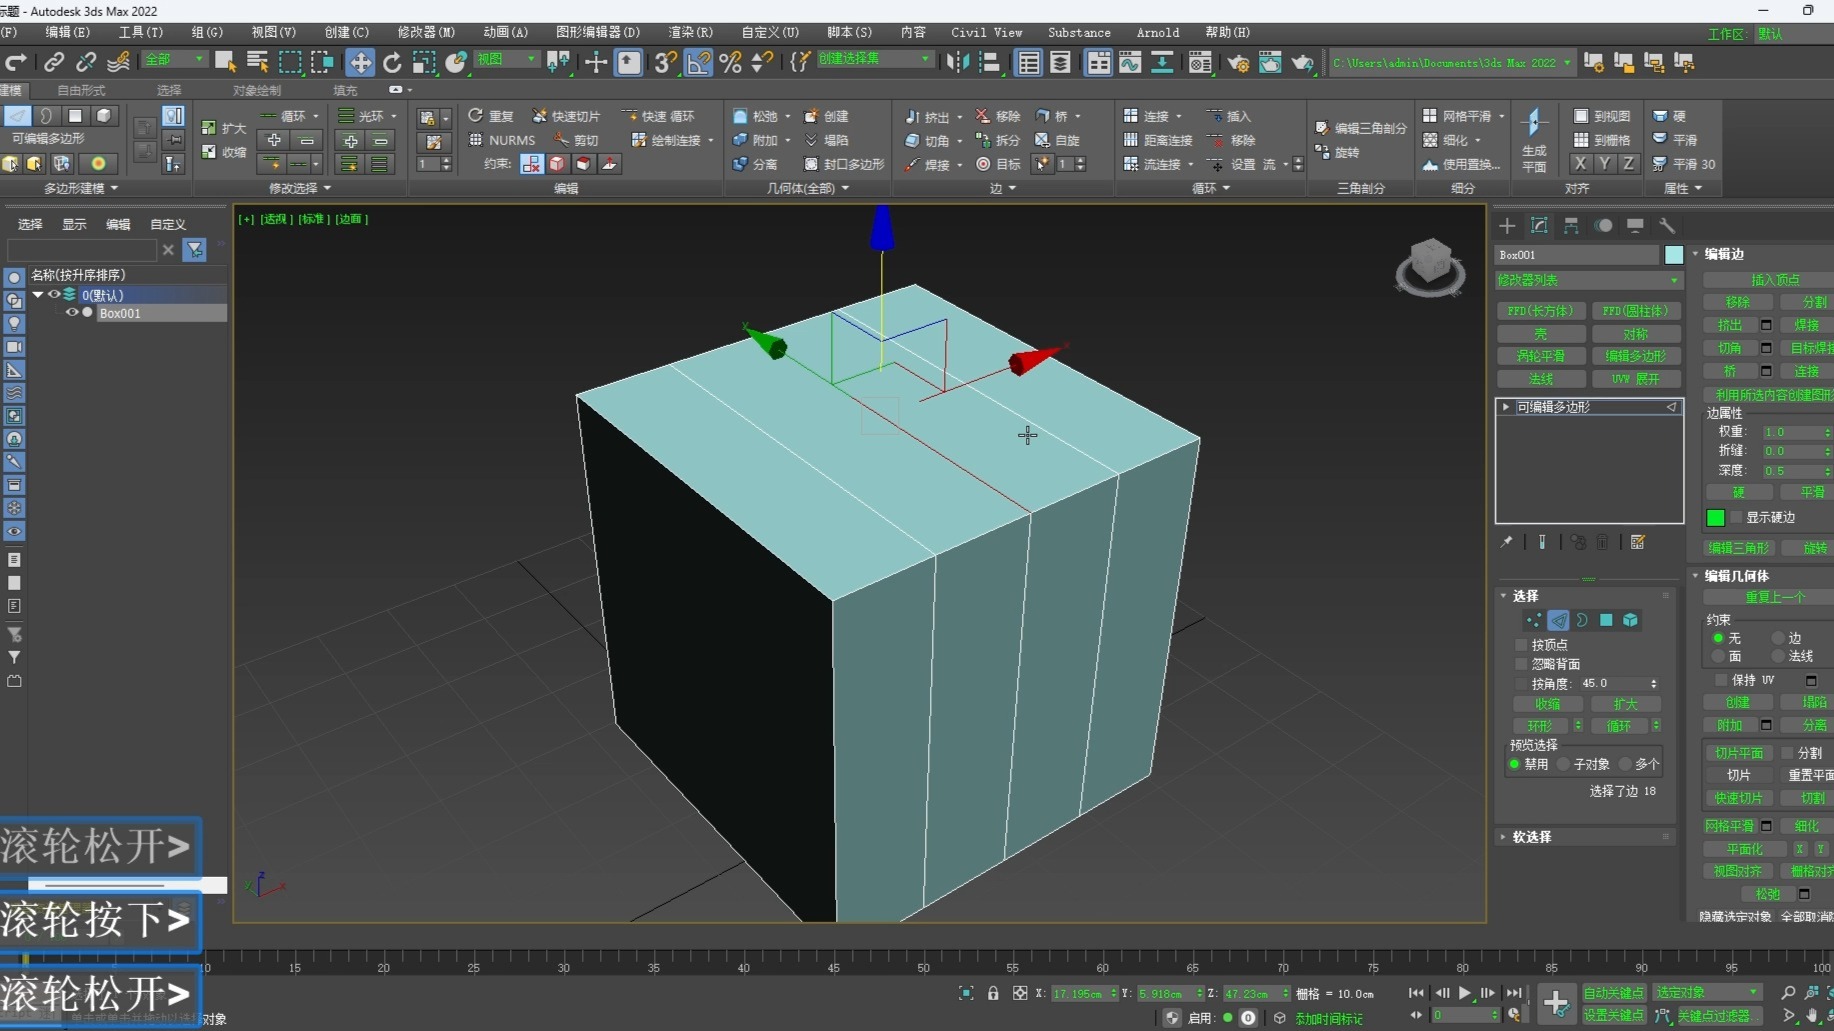The height and width of the screenshot is (1031, 1834).
Task: Open the 选定对象 key filter dropdown
Action: pyautogui.click(x=1707, y=993)
